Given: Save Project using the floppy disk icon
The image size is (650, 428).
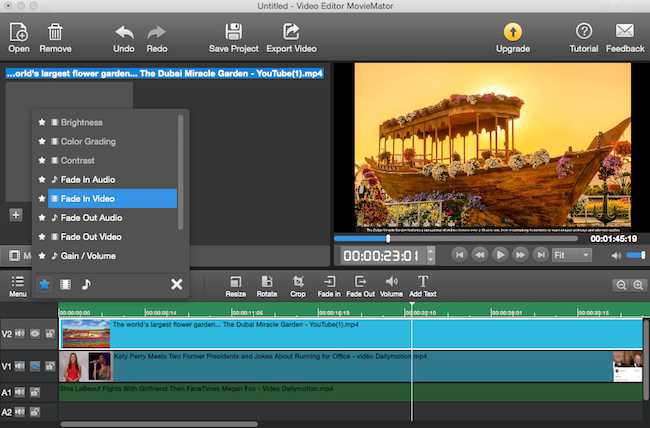Looking at the screenshot, I should [233, 32].
